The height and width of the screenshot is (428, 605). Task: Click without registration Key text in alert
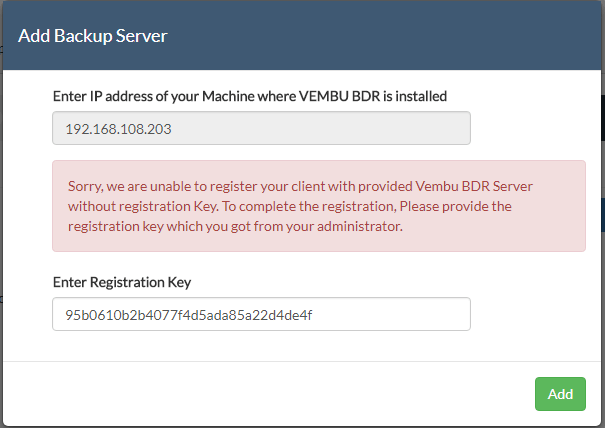pyautogui.click(x=143, y=206)
